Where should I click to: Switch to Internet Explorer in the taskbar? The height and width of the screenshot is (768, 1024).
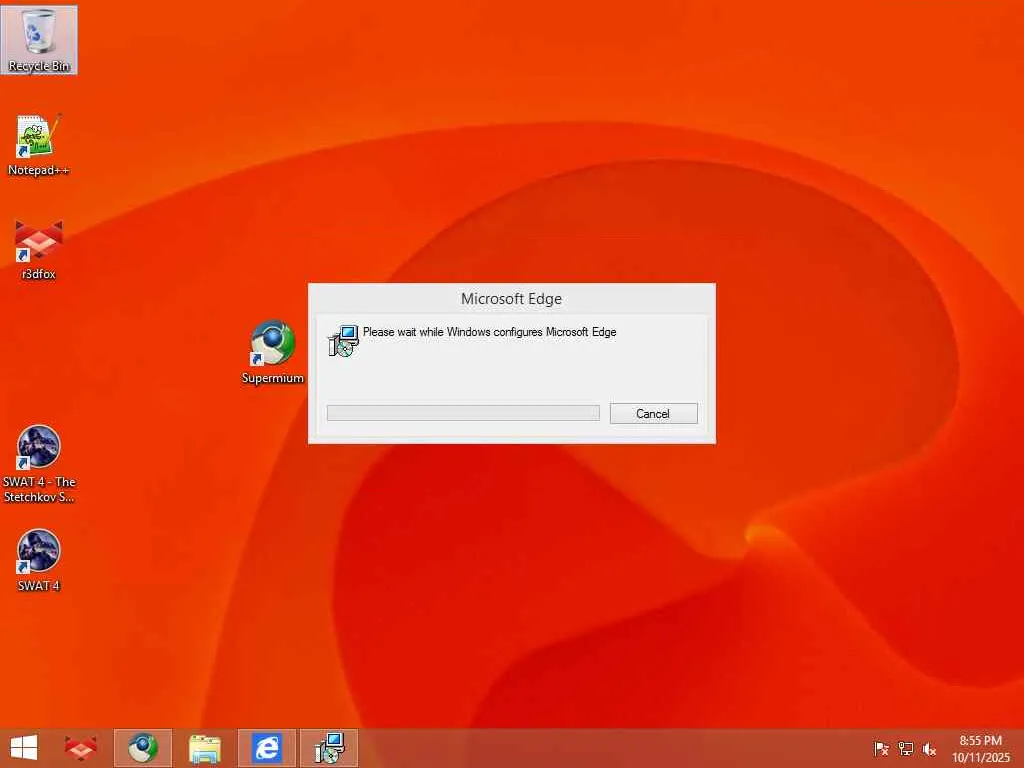click(266, 748)
